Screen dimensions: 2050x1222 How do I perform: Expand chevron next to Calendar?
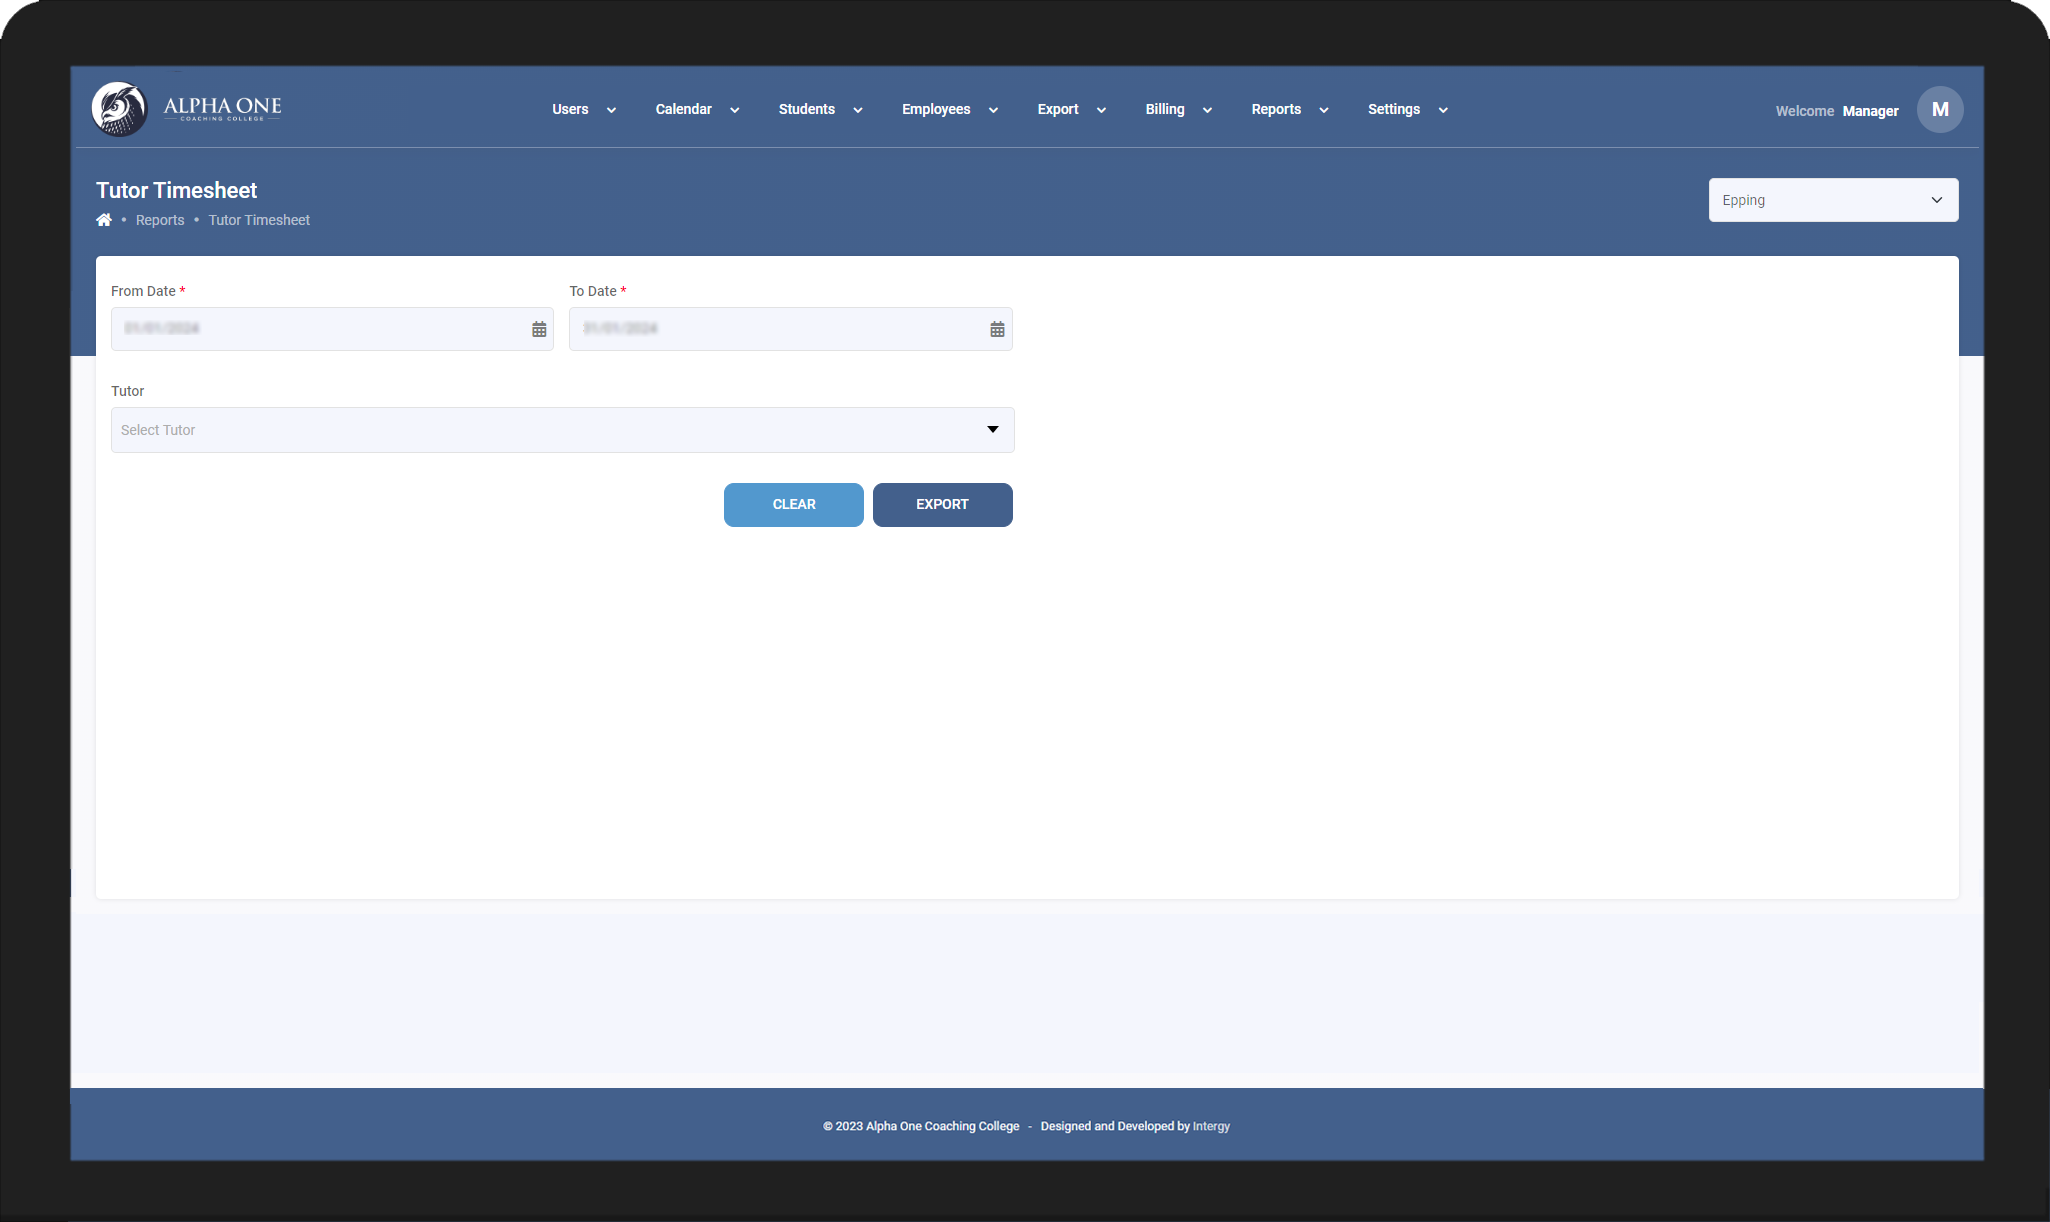(735, 110)
